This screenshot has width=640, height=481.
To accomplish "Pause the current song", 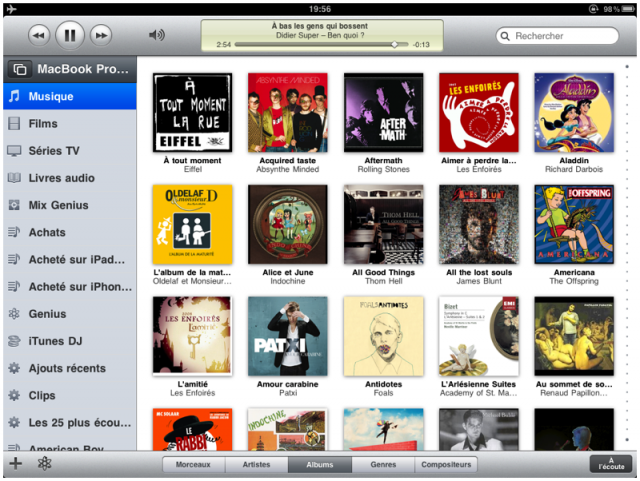I will point(70,36).
